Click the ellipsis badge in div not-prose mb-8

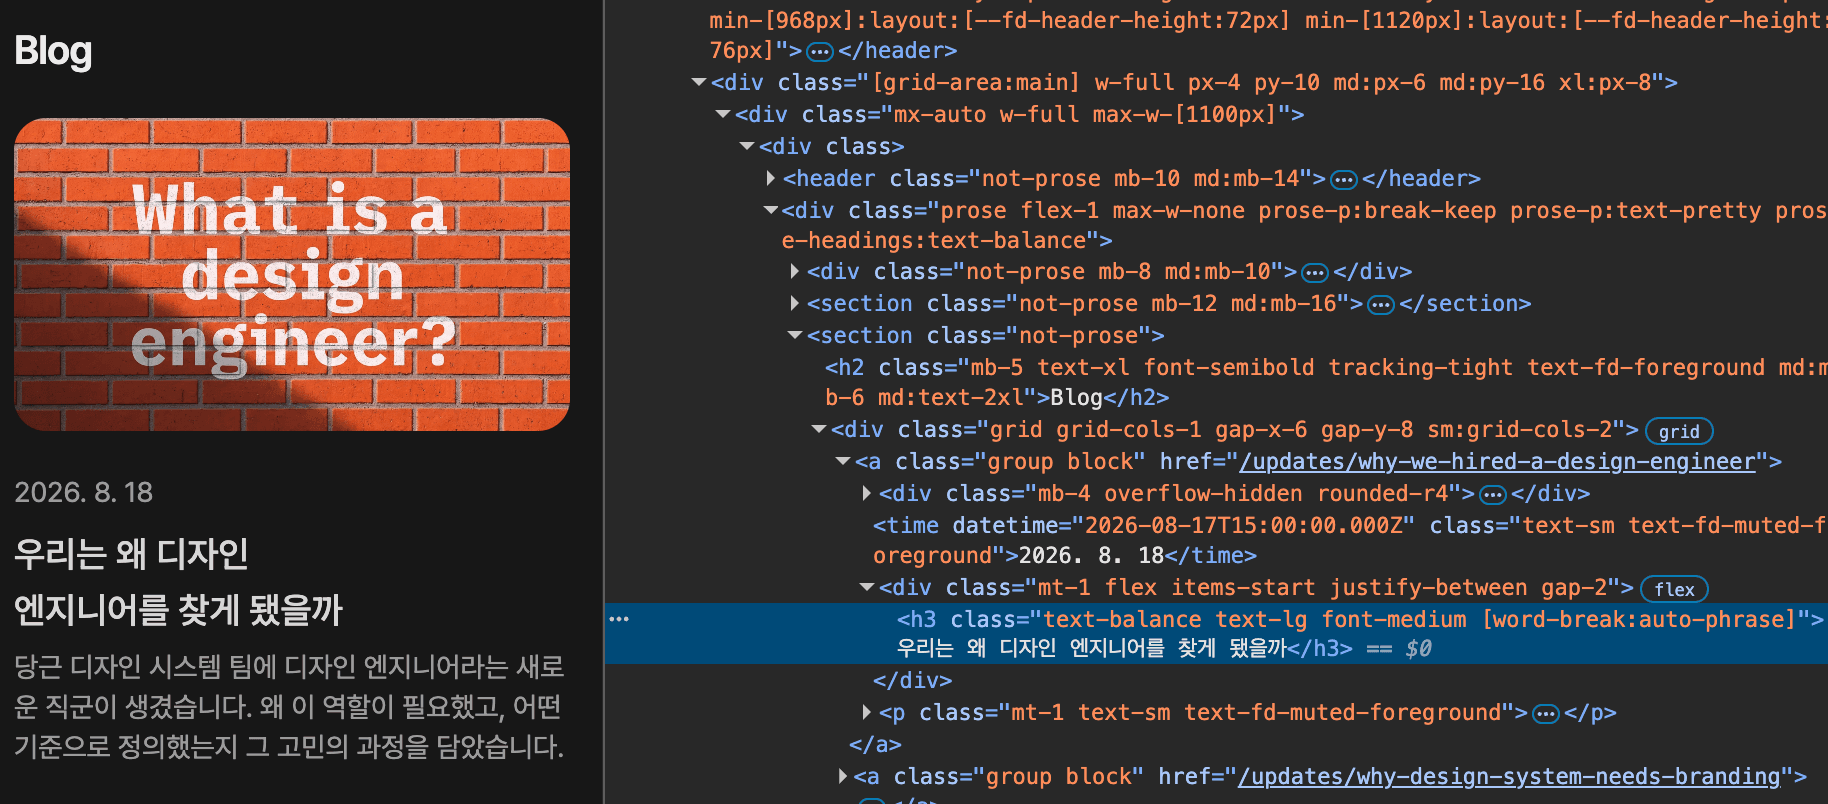1315,273
